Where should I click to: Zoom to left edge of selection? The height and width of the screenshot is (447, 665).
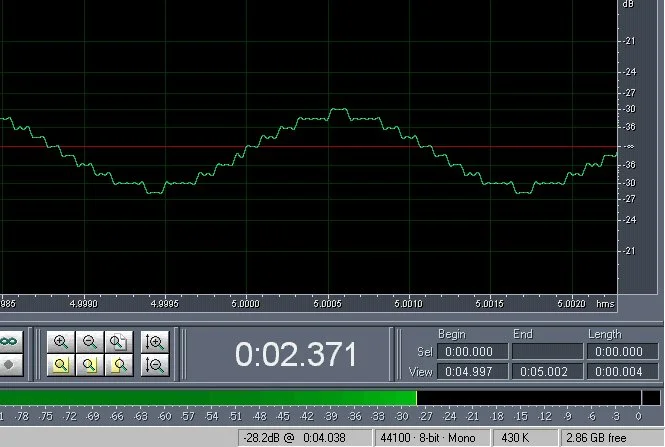click(90, 366)
